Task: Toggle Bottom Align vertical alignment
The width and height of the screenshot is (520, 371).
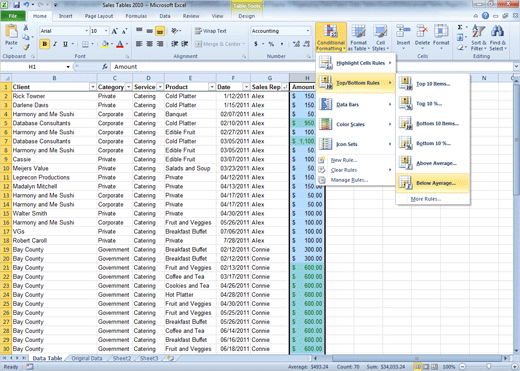Action: tap(160, 31)
